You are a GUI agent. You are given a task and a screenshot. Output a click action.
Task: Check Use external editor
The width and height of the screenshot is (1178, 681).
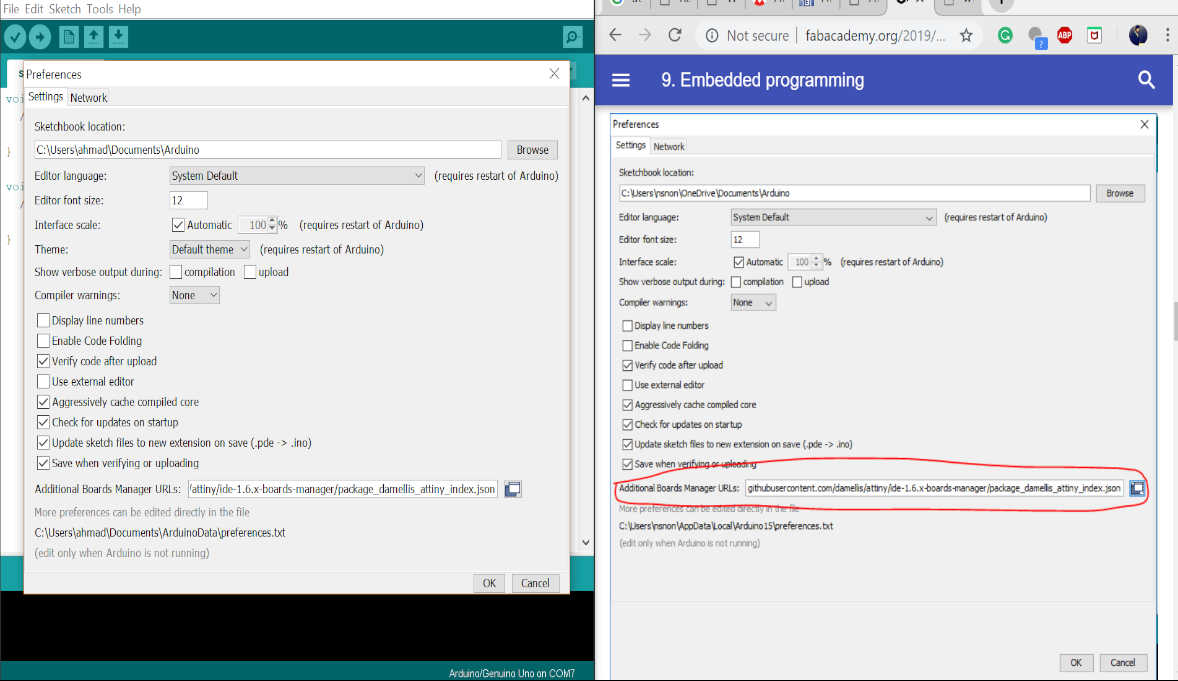(44, 381)
